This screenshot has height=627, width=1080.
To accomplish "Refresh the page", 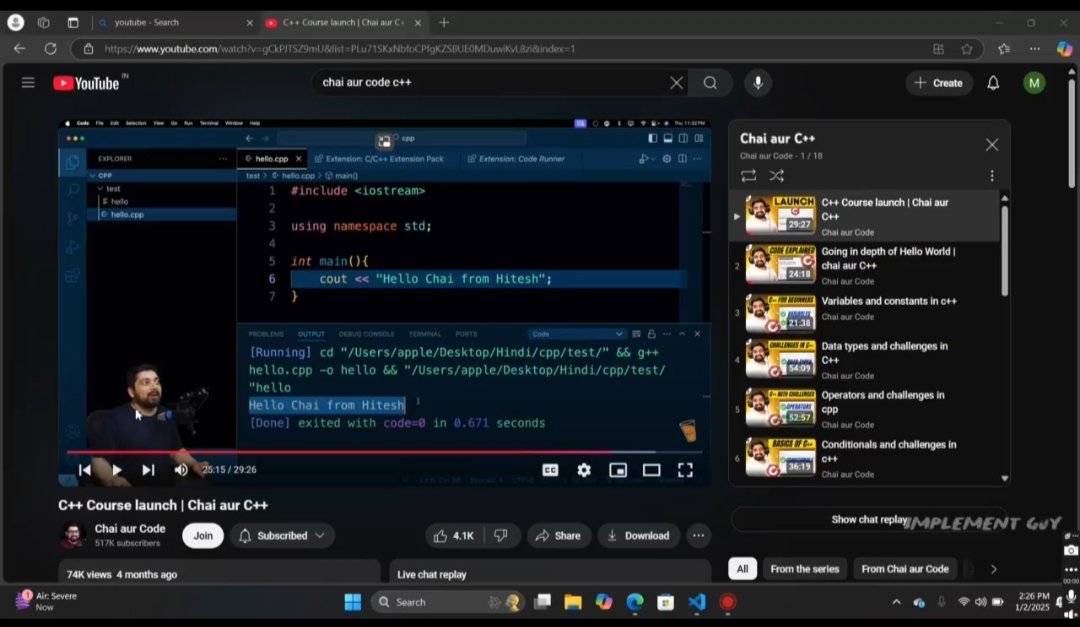I will coord(50,49).
